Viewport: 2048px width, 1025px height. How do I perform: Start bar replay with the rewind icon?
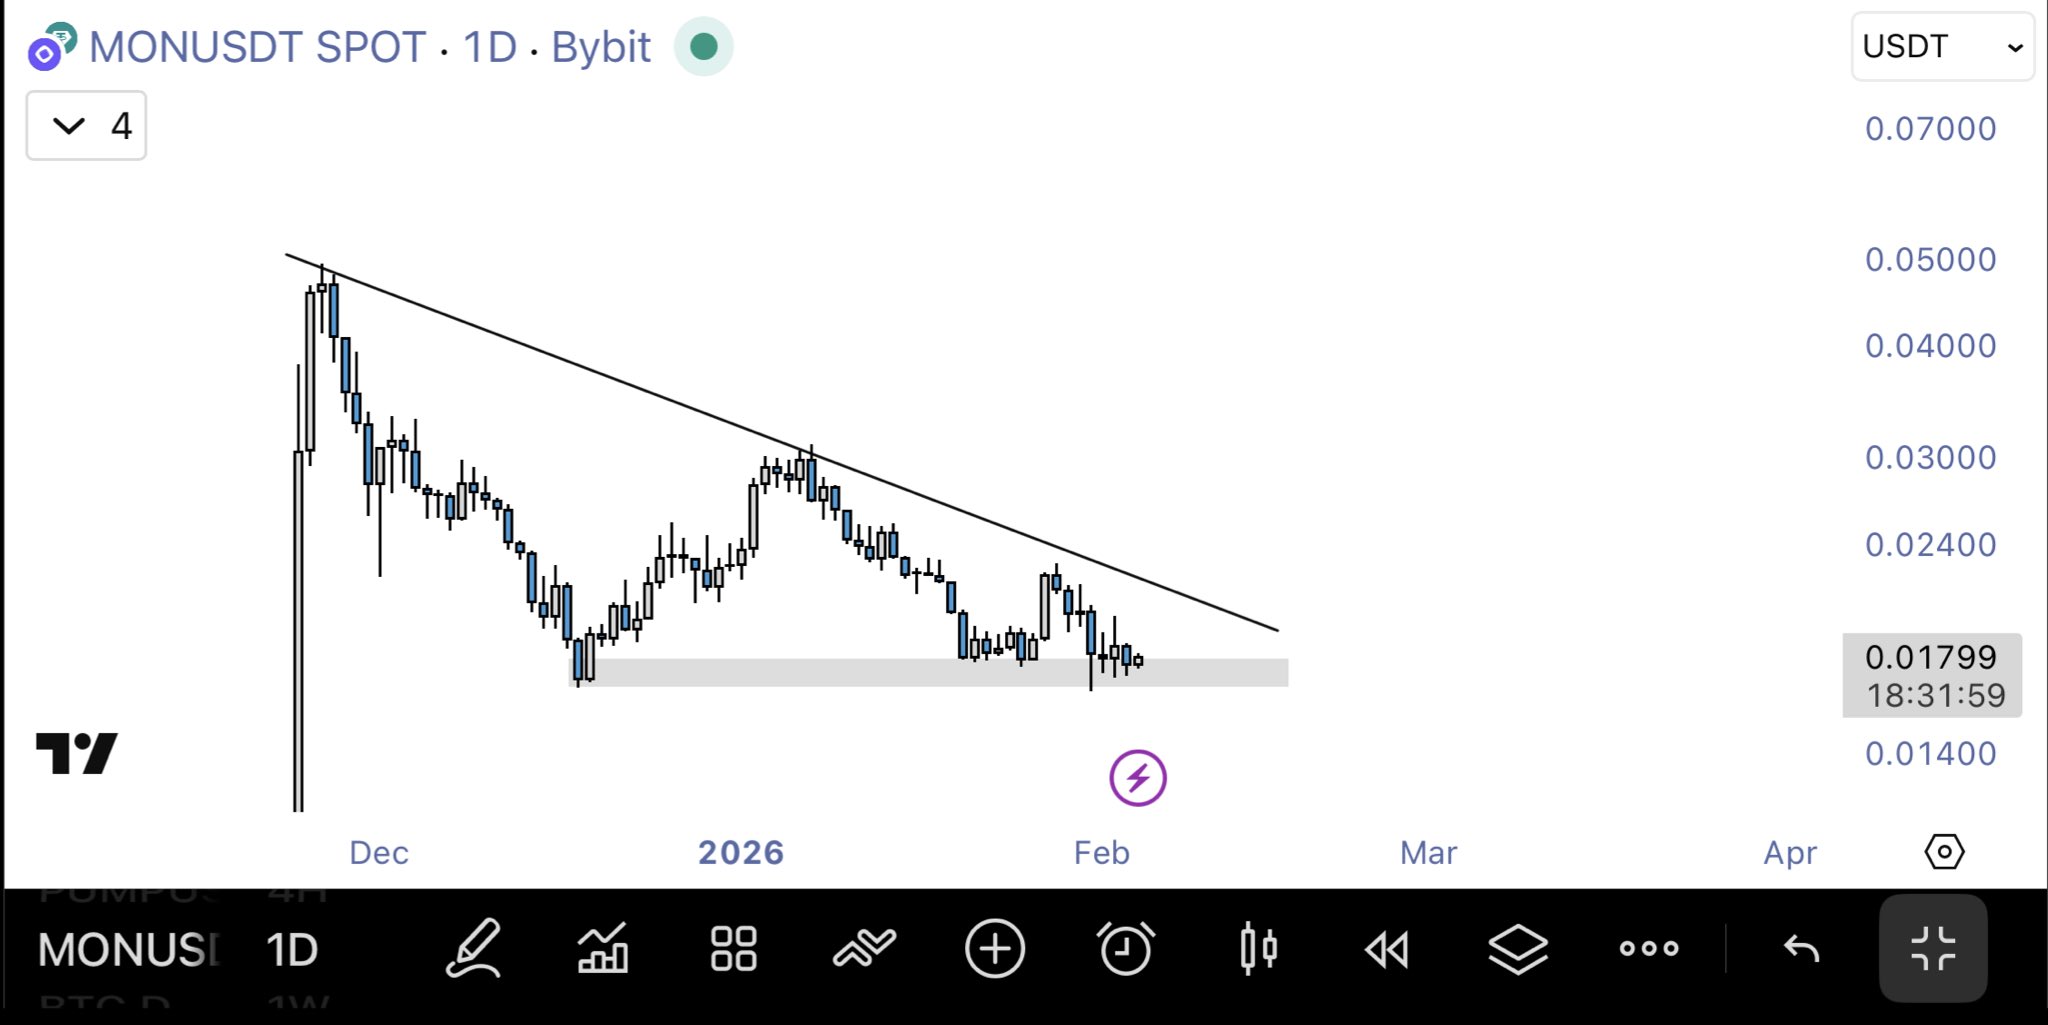(1387, 948)
